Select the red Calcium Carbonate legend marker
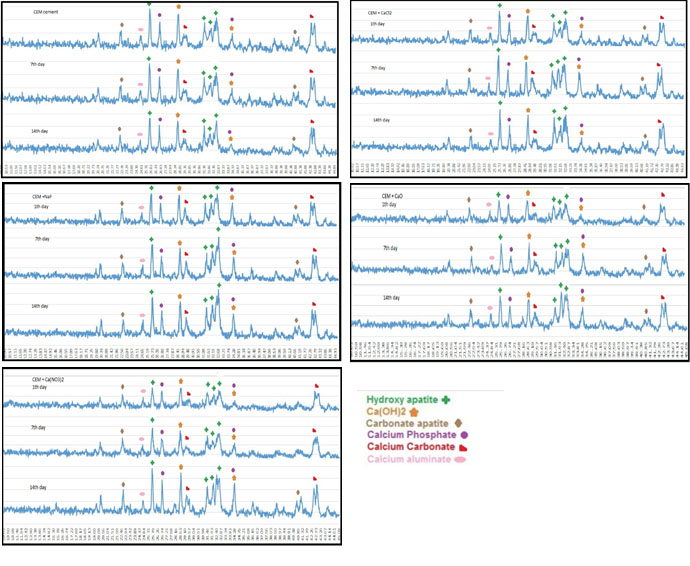Screen dimensions: 690x566 [x=465, y=447]
